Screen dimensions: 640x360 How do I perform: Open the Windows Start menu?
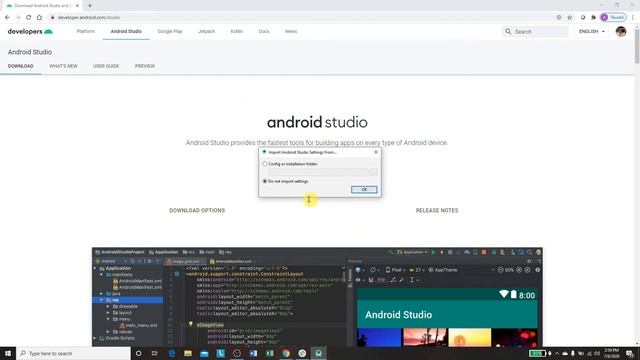pos(8,353)
